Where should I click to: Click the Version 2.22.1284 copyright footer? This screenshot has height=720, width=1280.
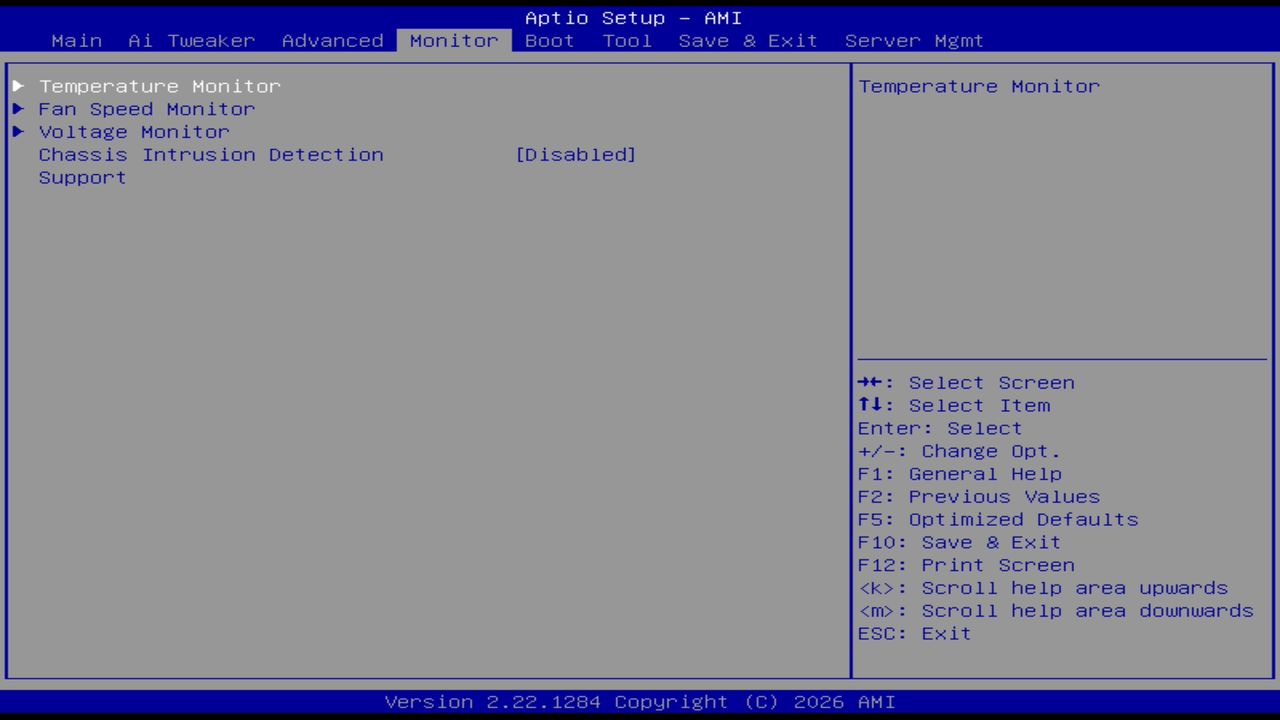[640, 702]
